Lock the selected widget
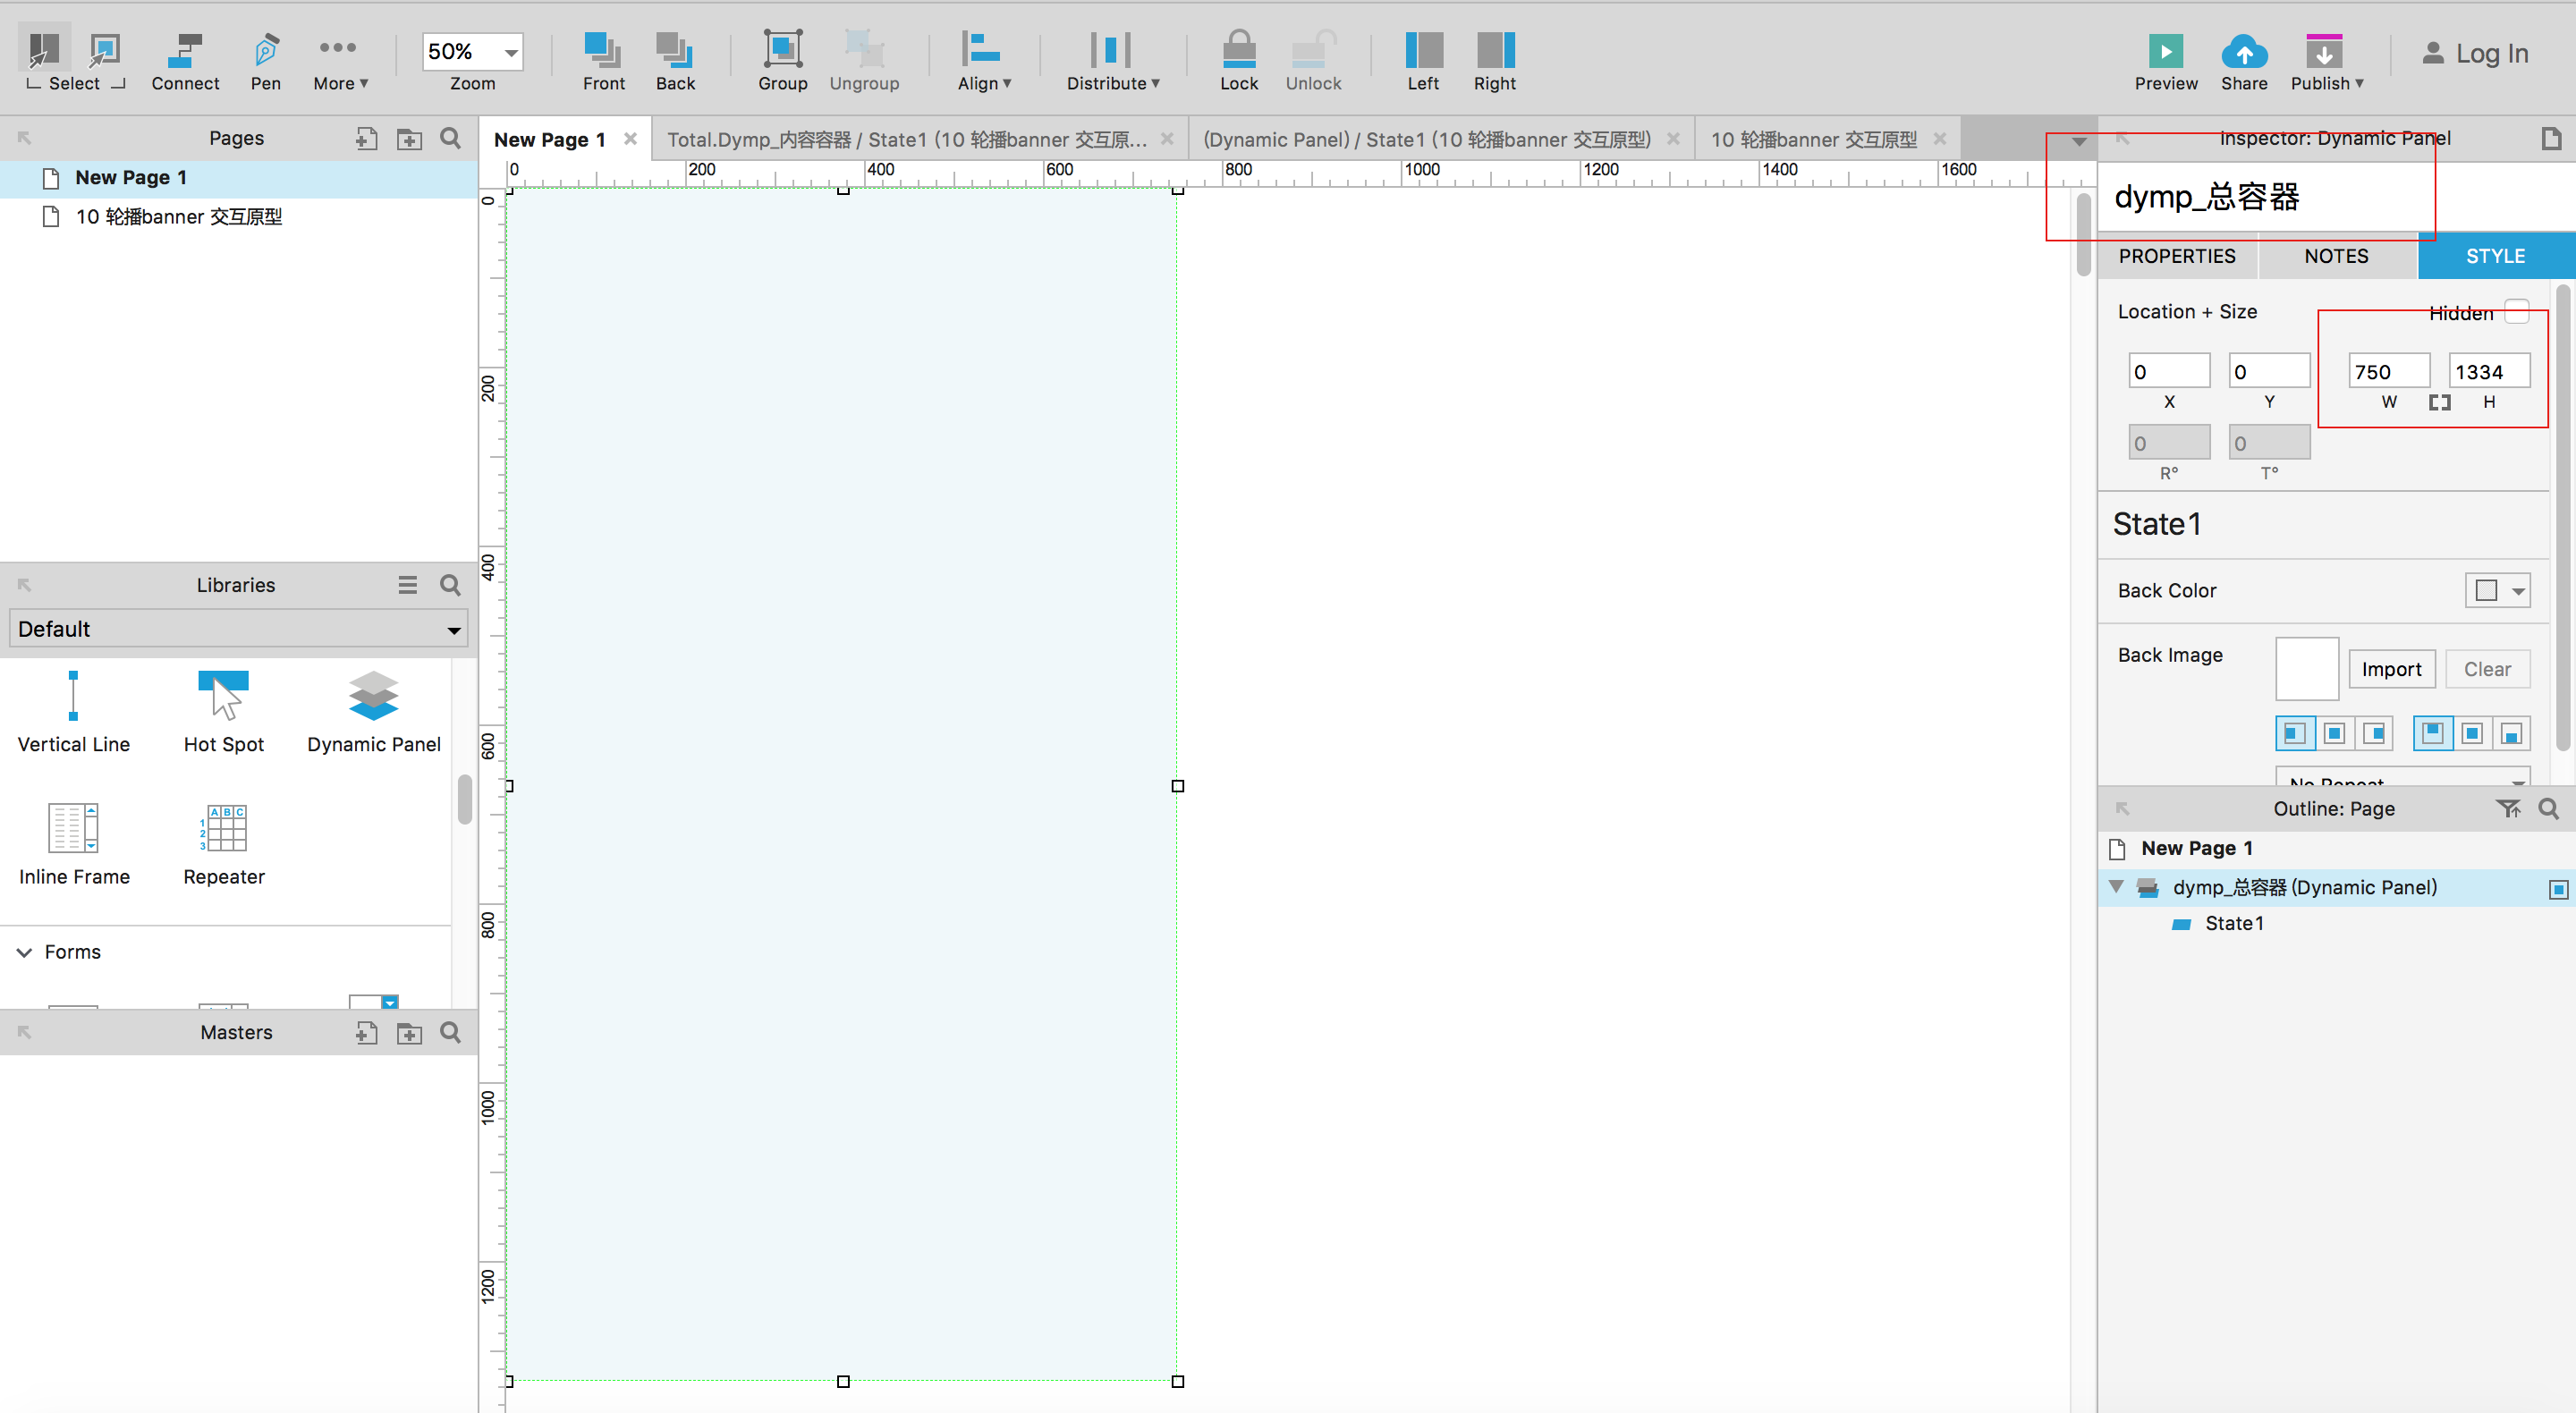2576x1413 pixels. click(x=1238, y=51)
